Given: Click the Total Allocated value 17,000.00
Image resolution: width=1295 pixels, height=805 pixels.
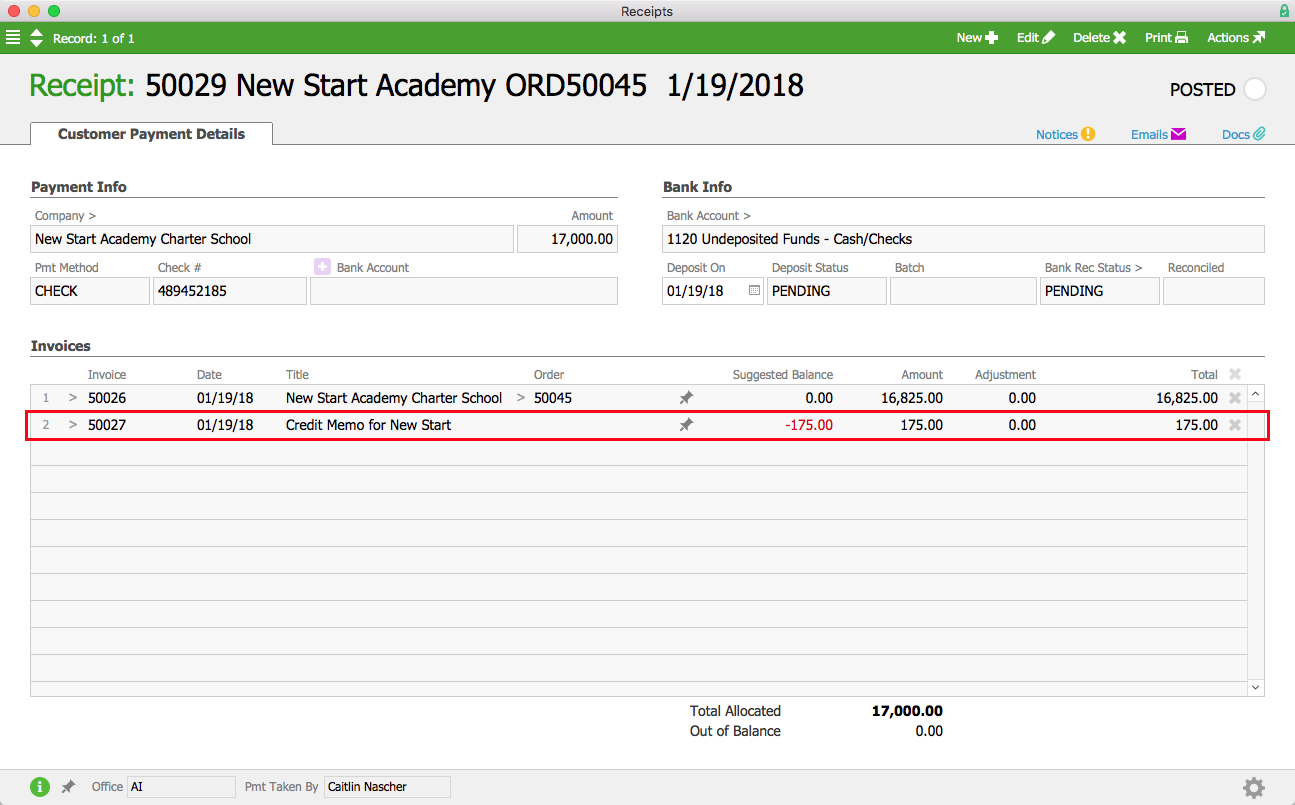Looking at the screenshot, I should point(907,711).
